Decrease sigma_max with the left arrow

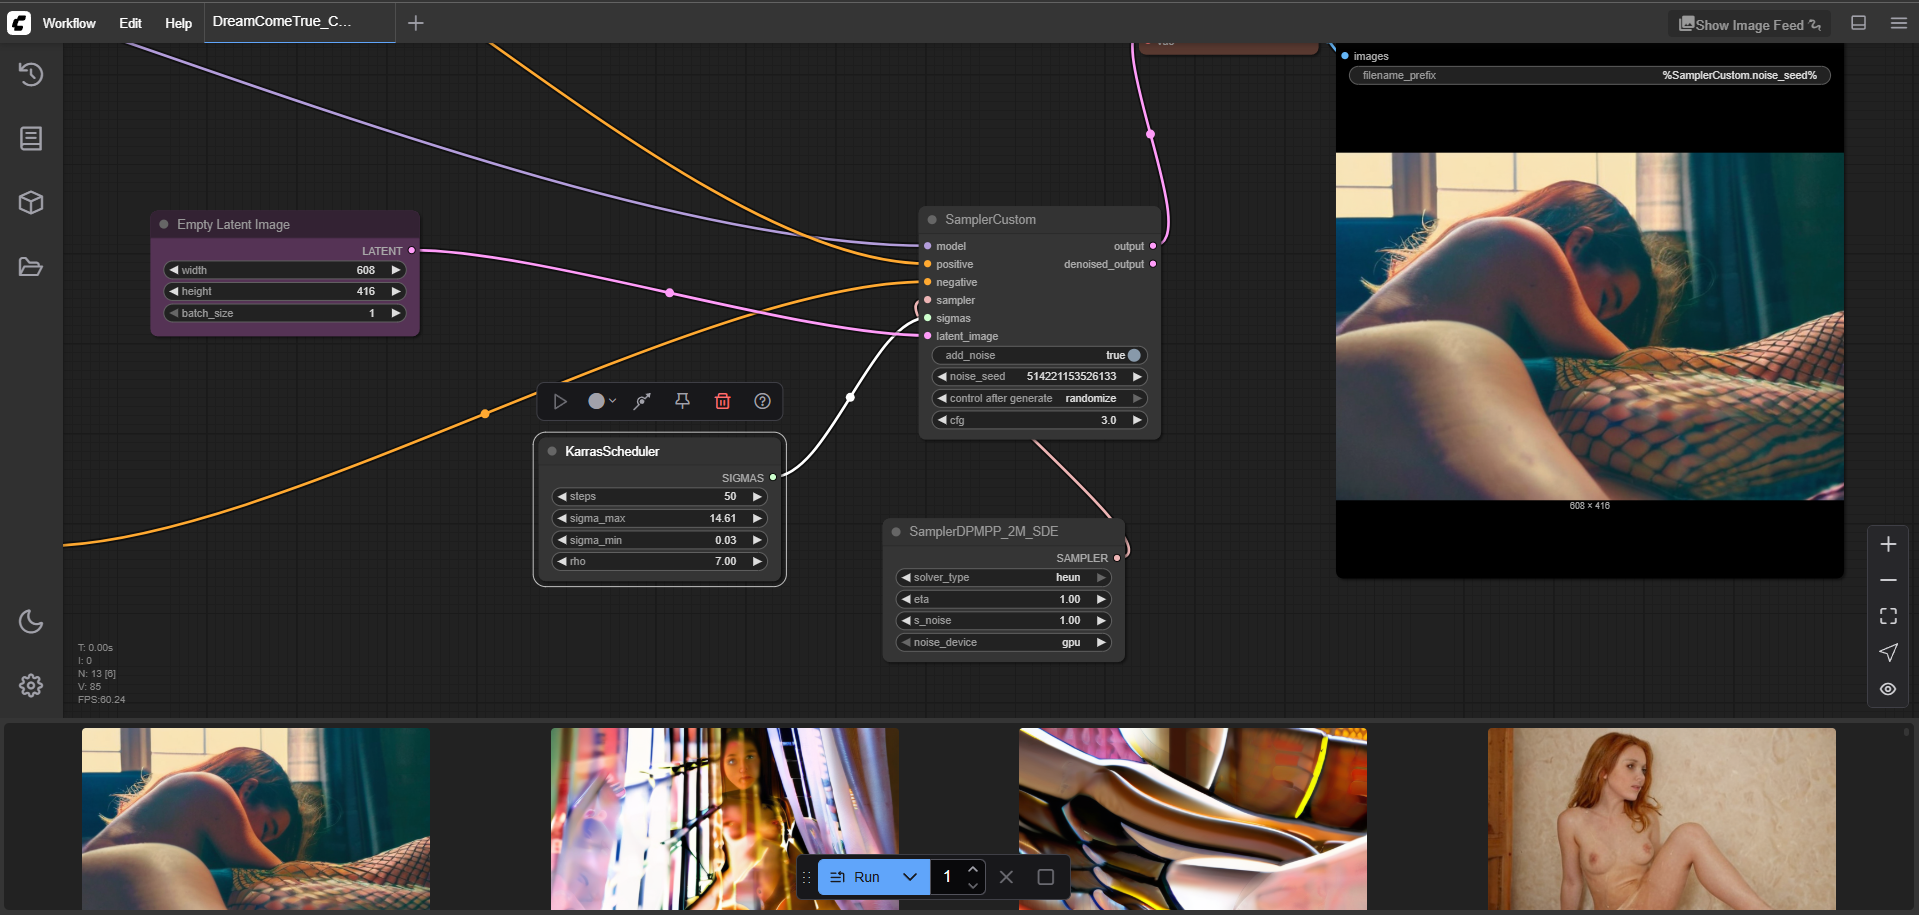(x=562, y=518)
